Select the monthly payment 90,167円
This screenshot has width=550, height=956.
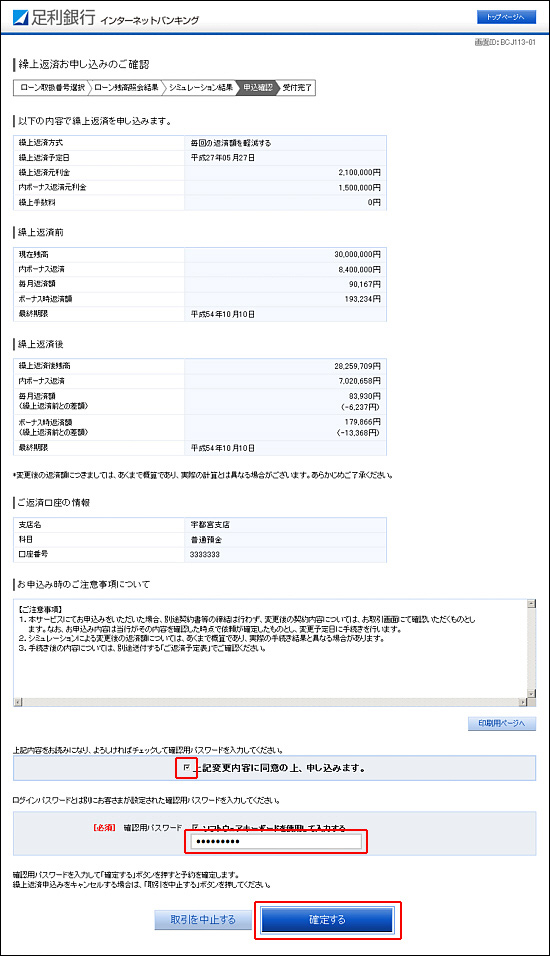pyautogui.click(x=364, y=284)
